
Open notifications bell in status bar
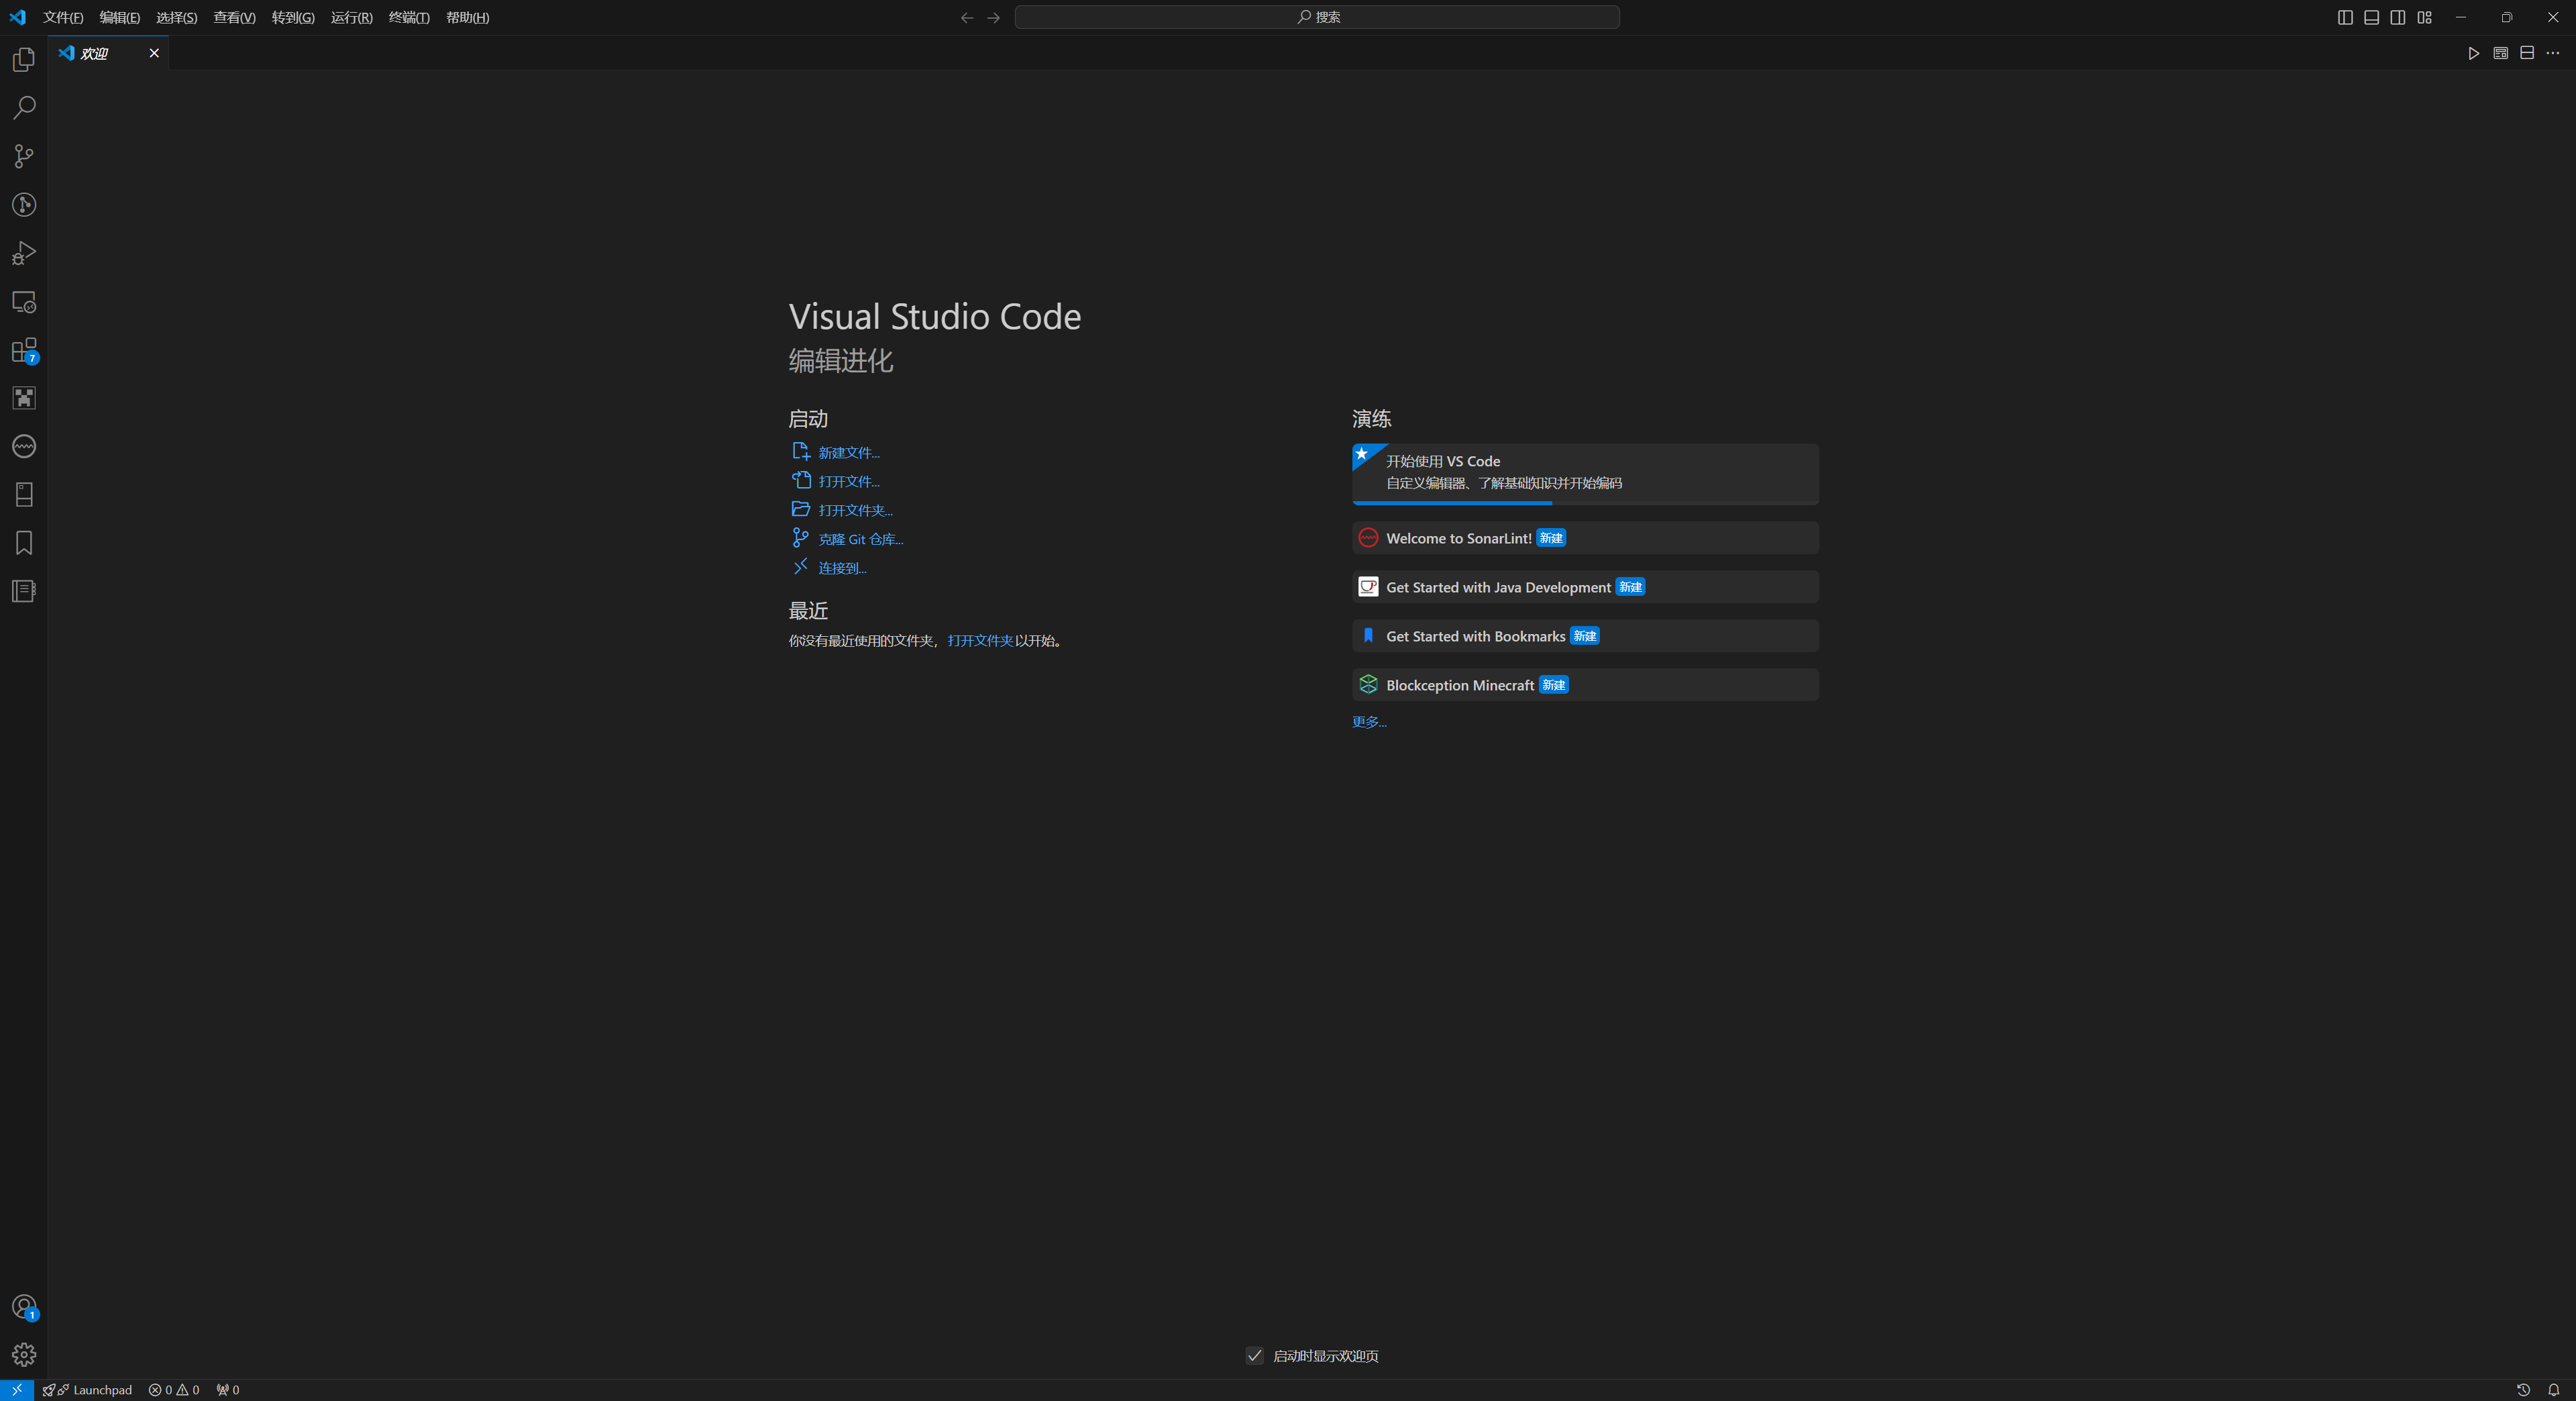tap(2554, 1390)
